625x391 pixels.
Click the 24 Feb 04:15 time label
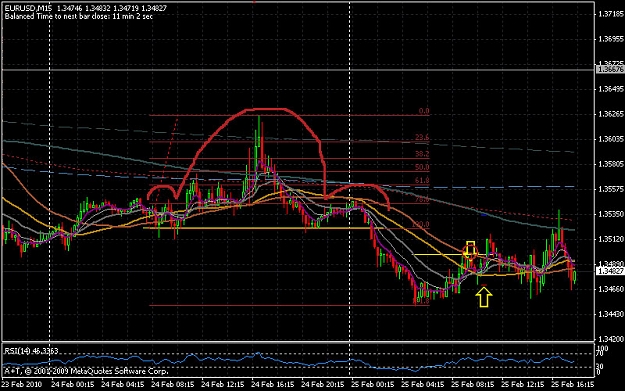[x=122, y=384]
